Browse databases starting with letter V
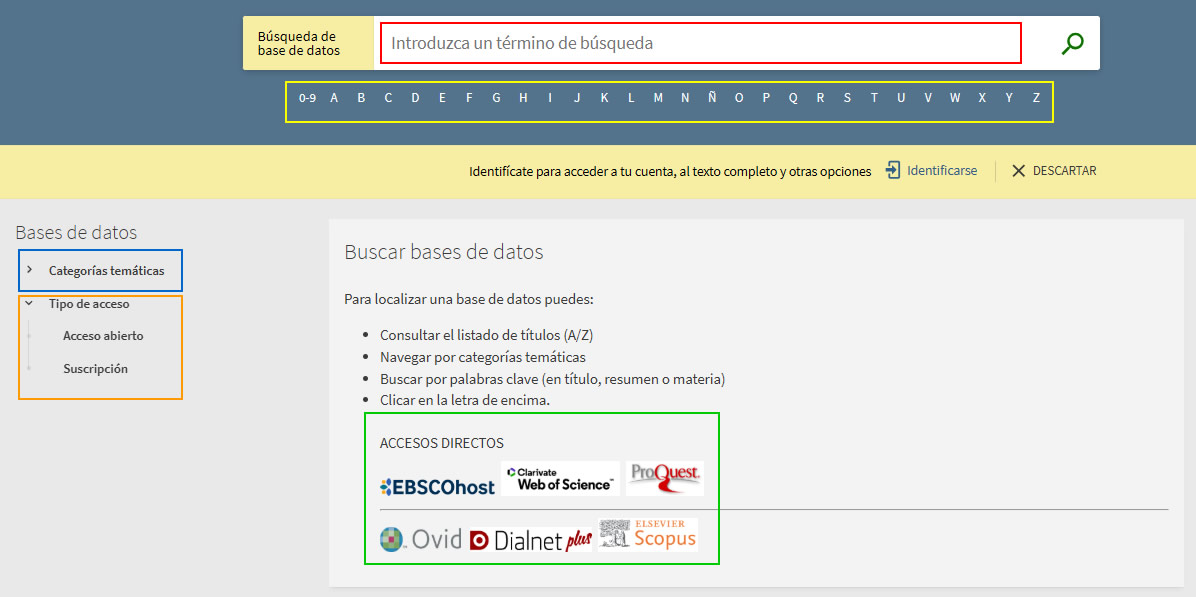1196x597 pixels. pos(928,98)
